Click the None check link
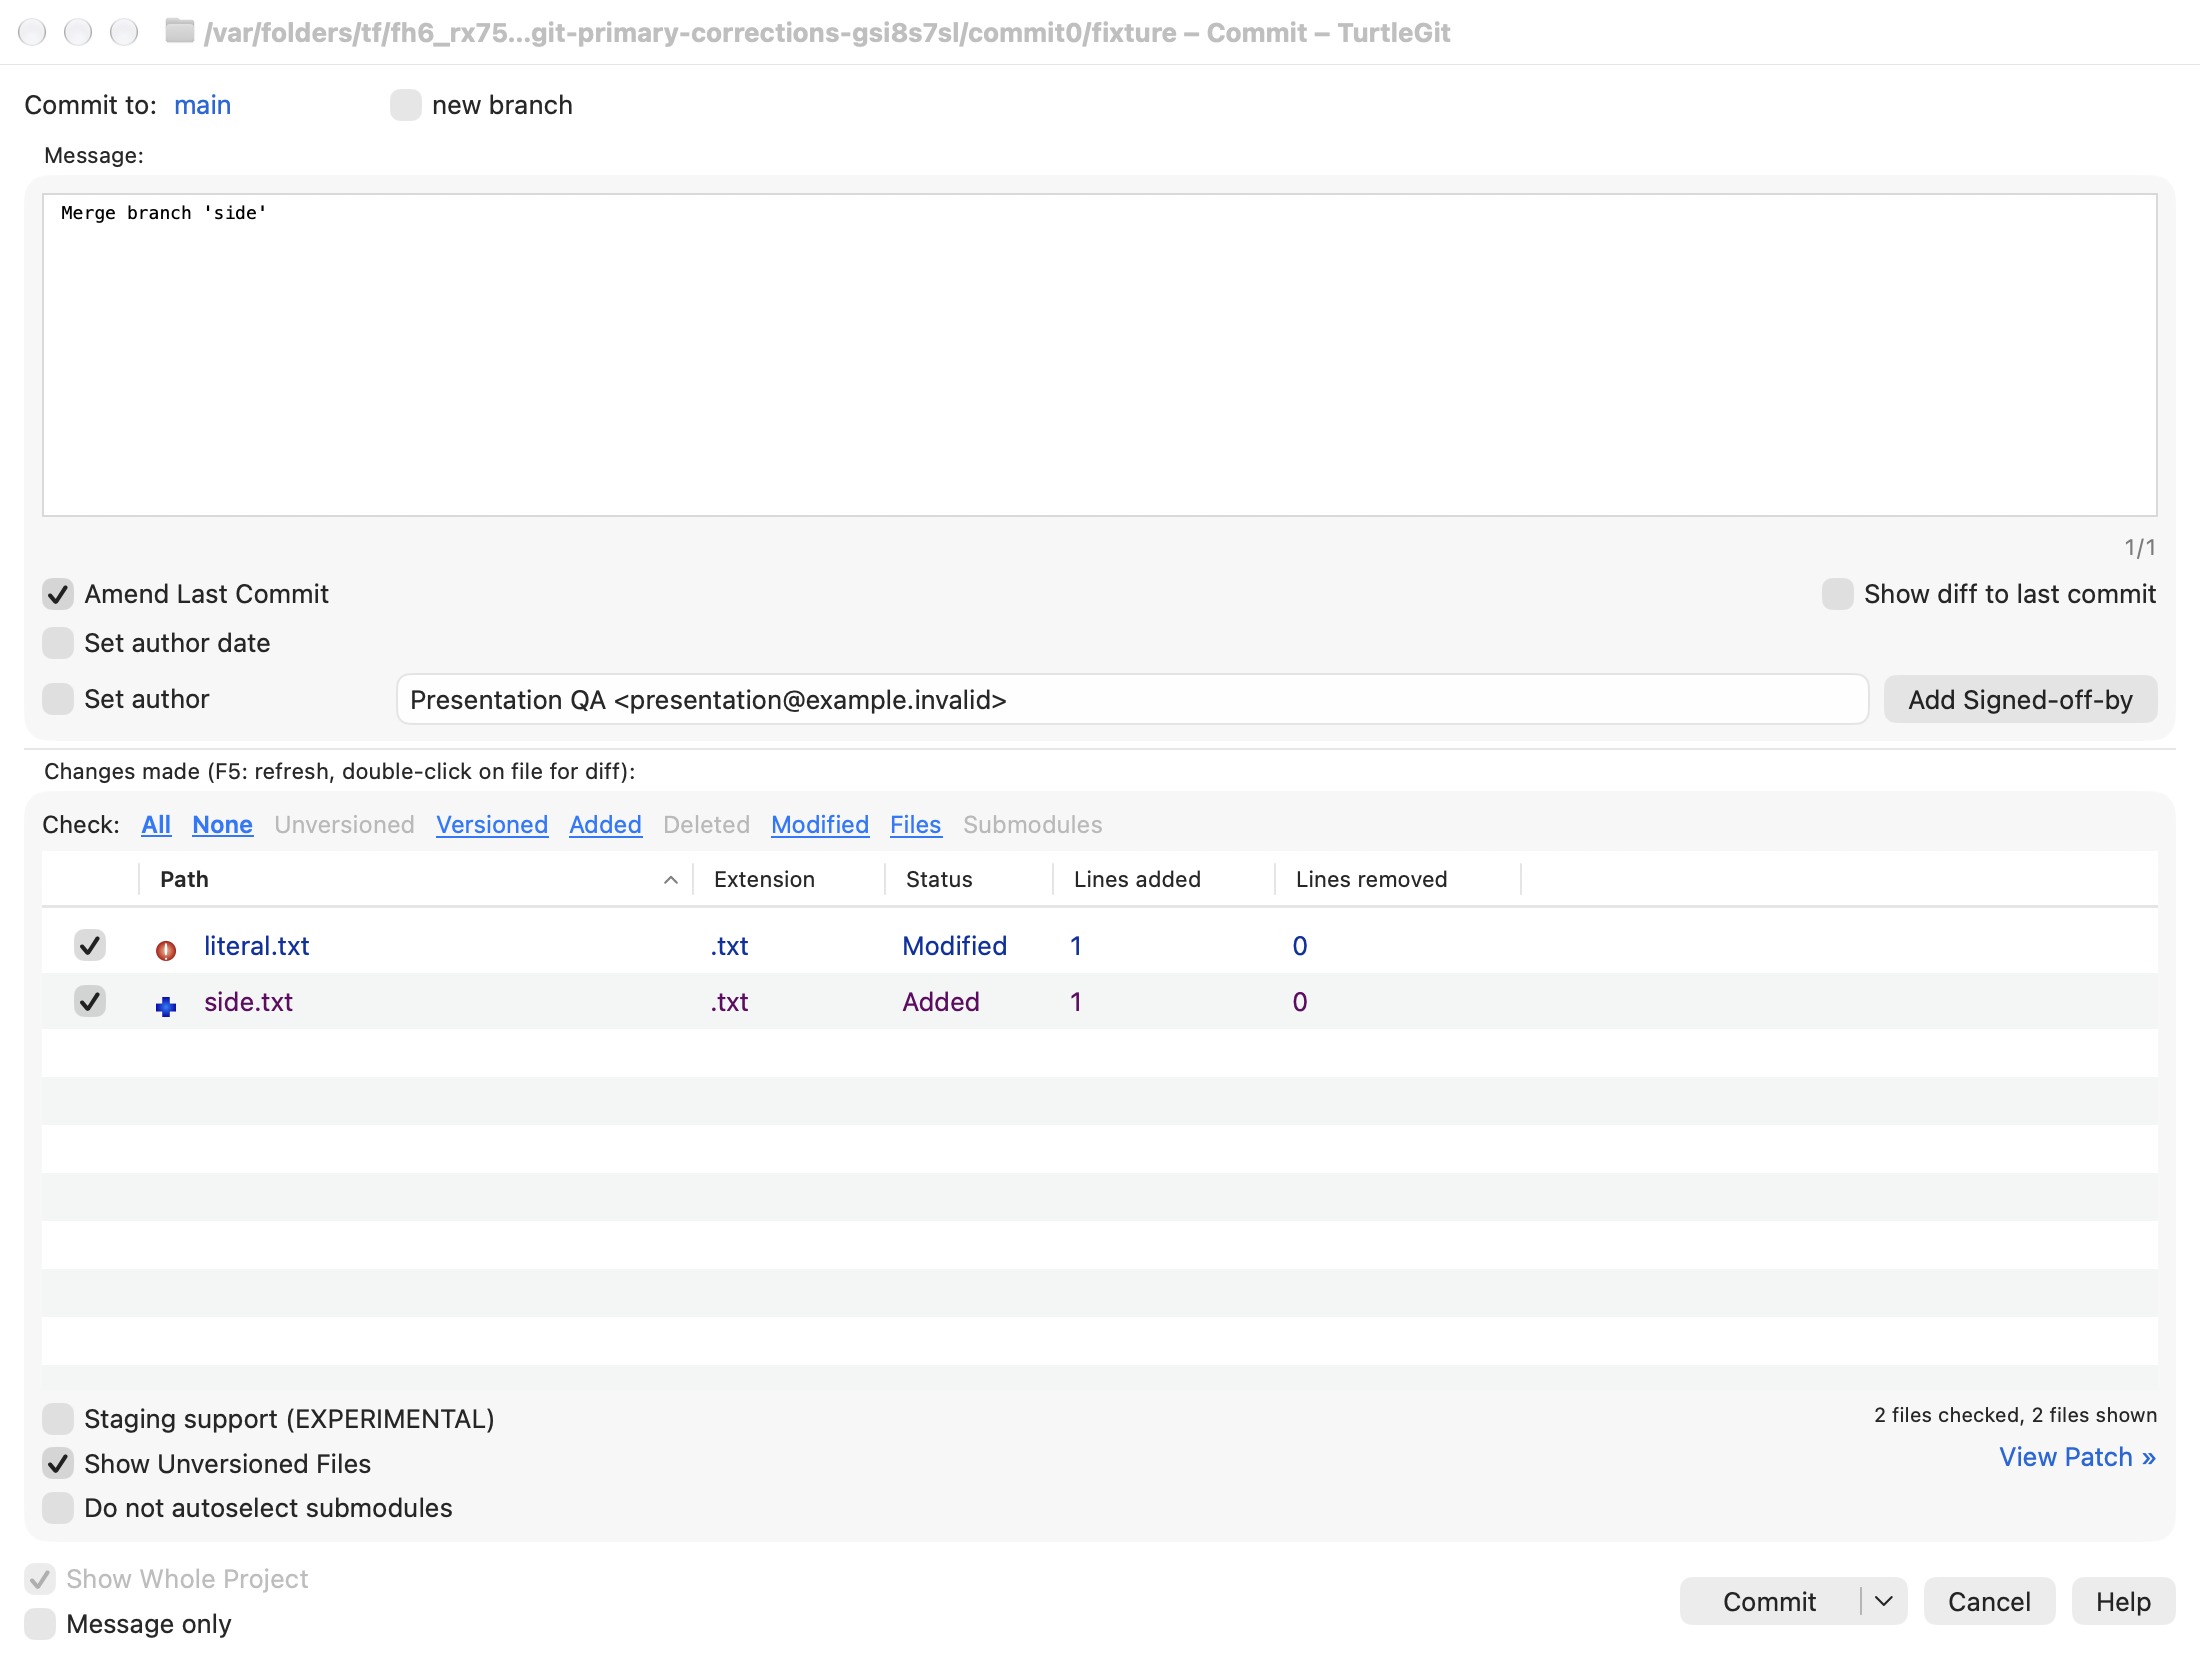 [222, 825]
